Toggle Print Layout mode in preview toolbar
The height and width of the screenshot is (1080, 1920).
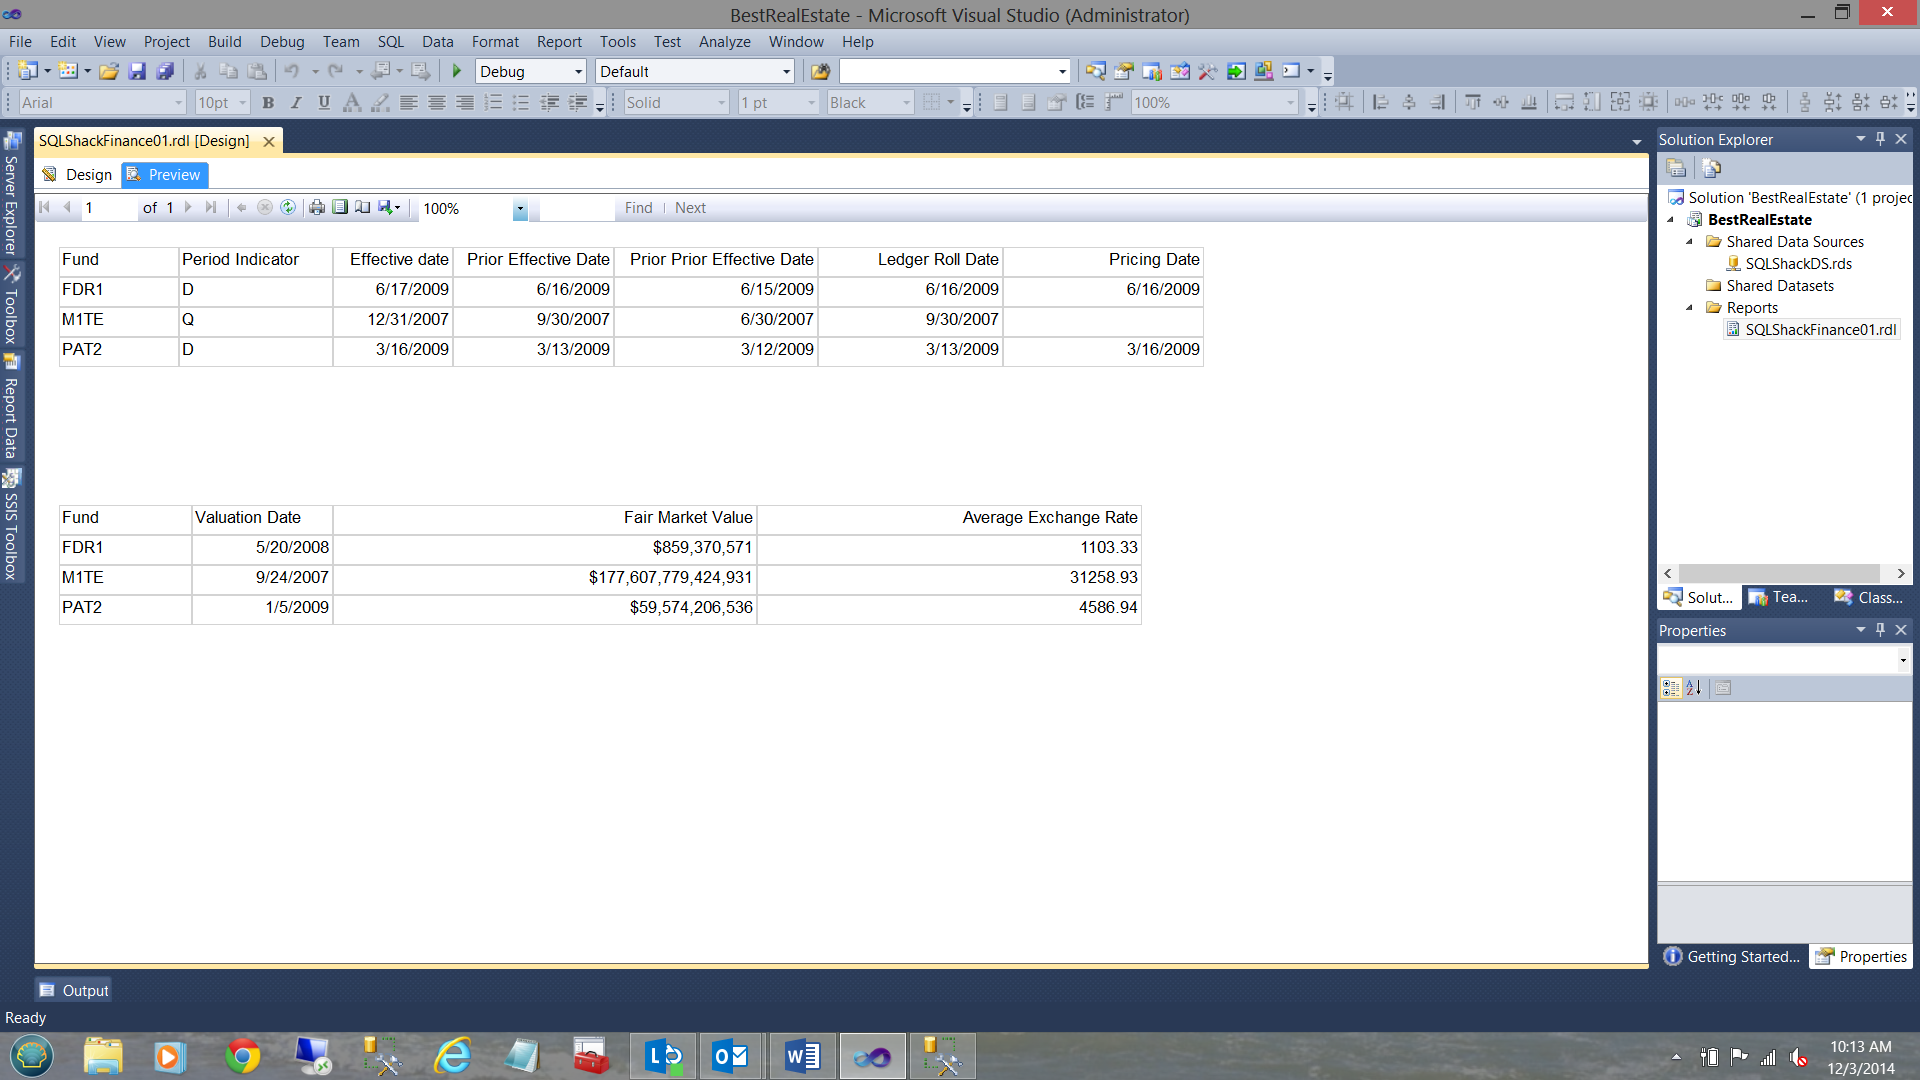tap(340, 207)
